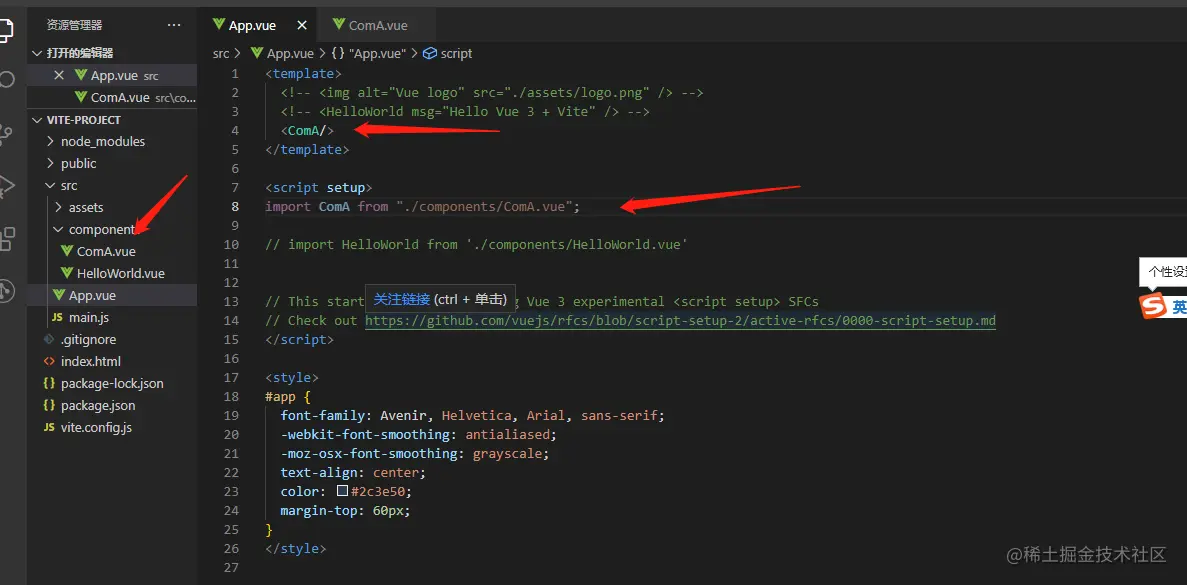1187x585 pixels.
Task: Expand the public folder
Action: [51, 163]
